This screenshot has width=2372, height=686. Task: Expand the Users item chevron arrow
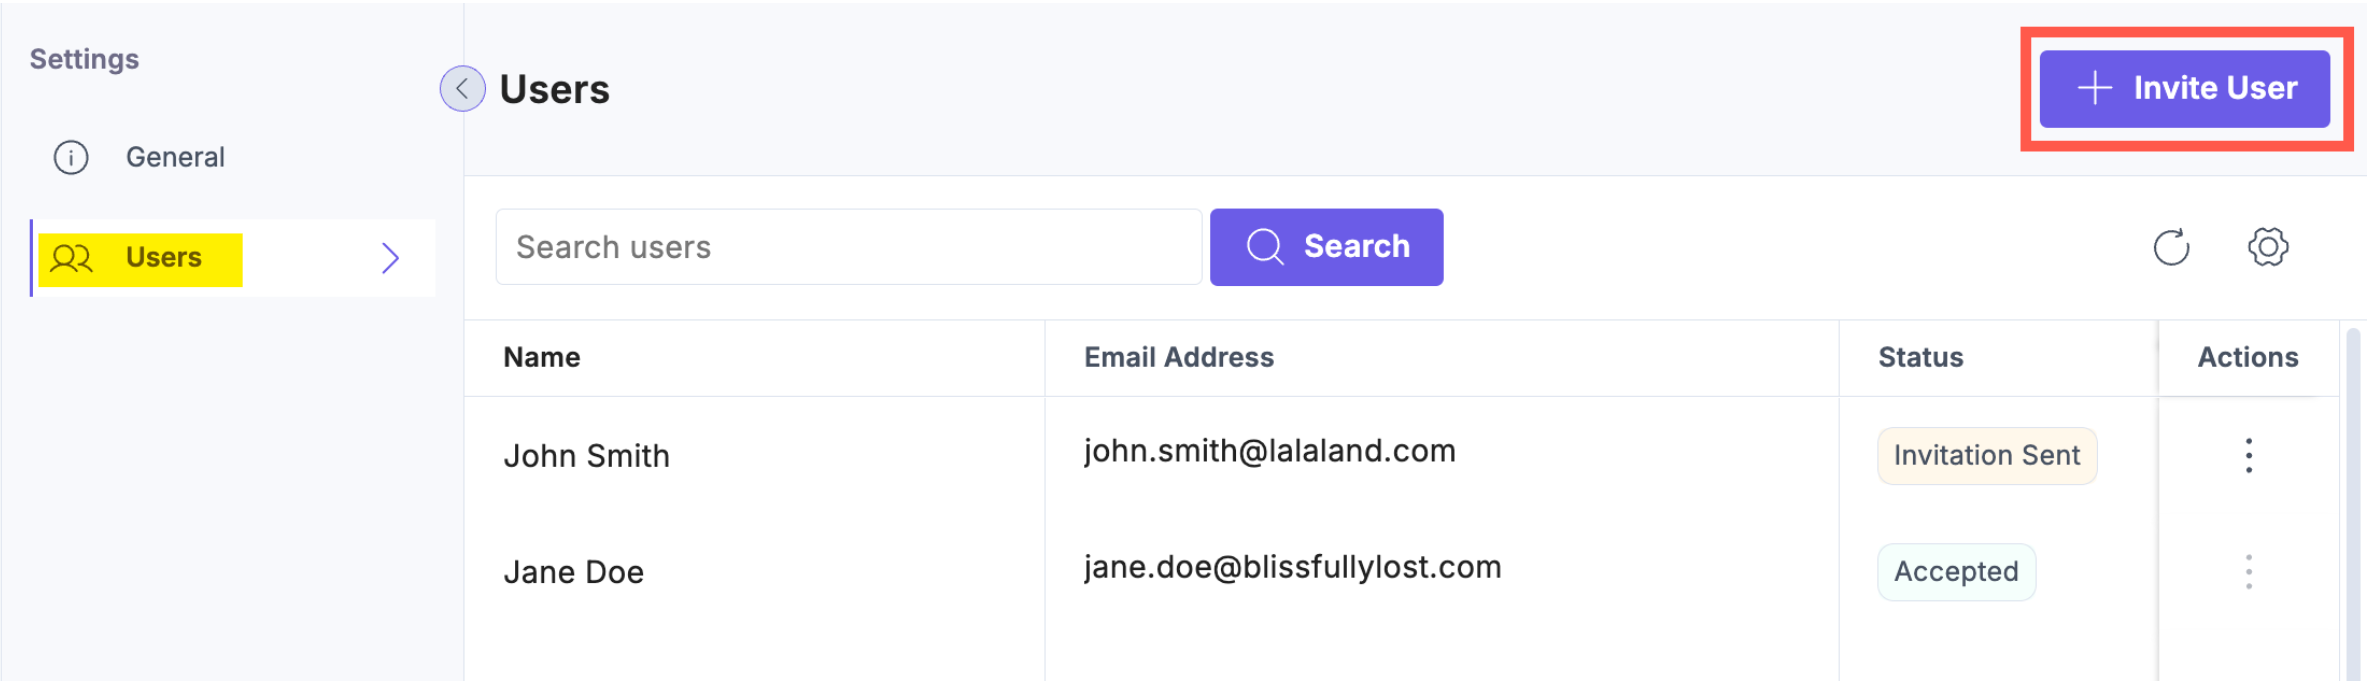tap(391, 259)
